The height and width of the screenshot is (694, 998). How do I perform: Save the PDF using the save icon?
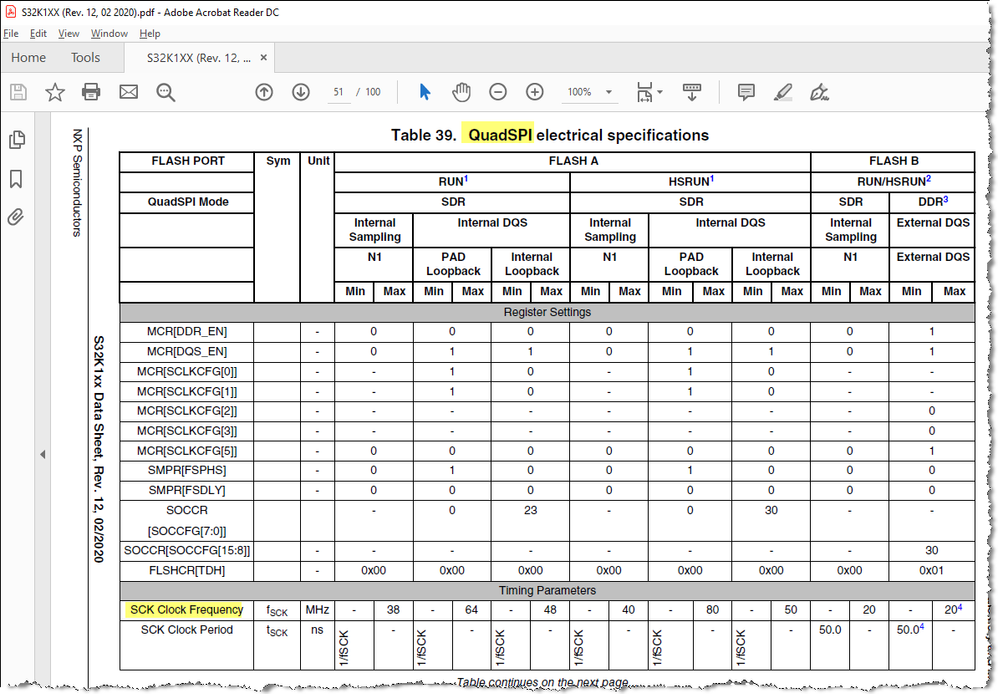point(17,91)
